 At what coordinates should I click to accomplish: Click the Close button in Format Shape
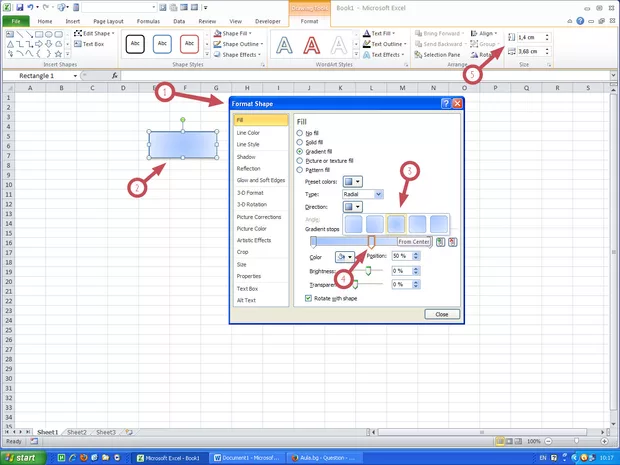pos(442,314)
